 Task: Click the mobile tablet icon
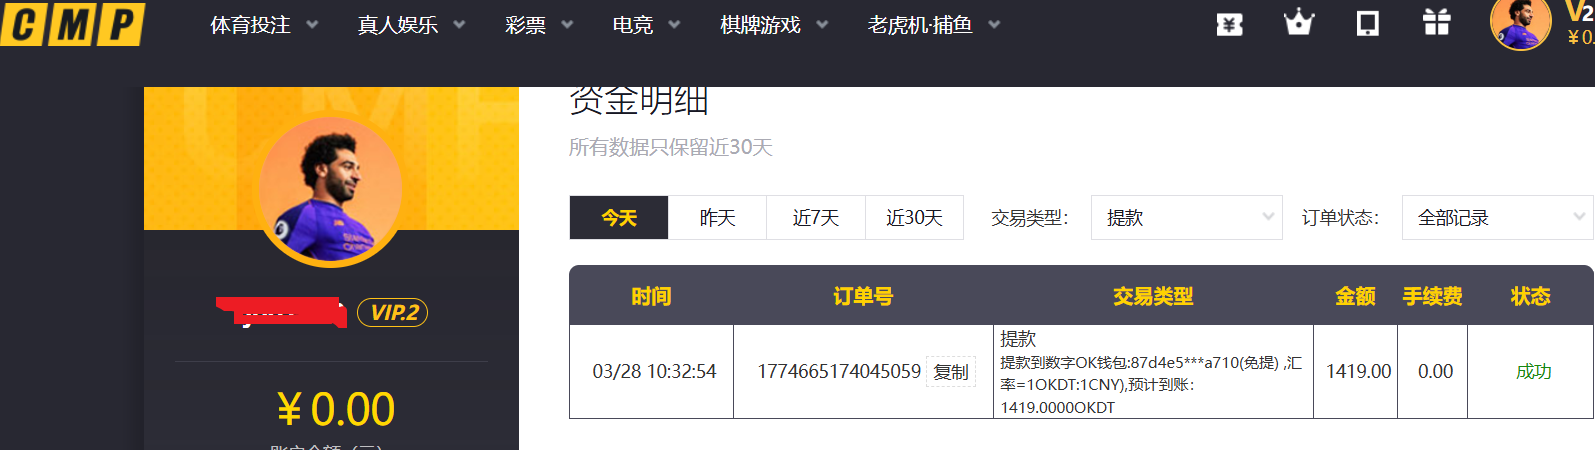(x=1367, y=23)
